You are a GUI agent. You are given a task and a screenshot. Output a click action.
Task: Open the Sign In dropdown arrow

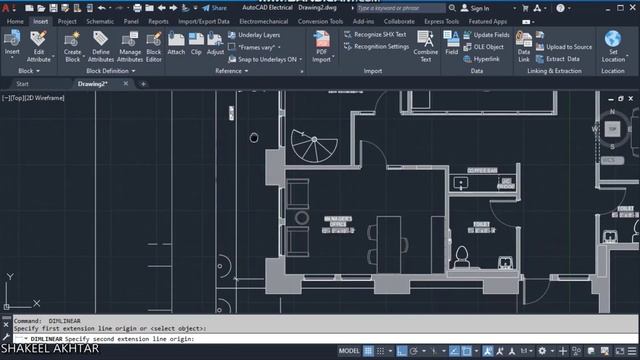pyautogui.click(x=514, y=8)
